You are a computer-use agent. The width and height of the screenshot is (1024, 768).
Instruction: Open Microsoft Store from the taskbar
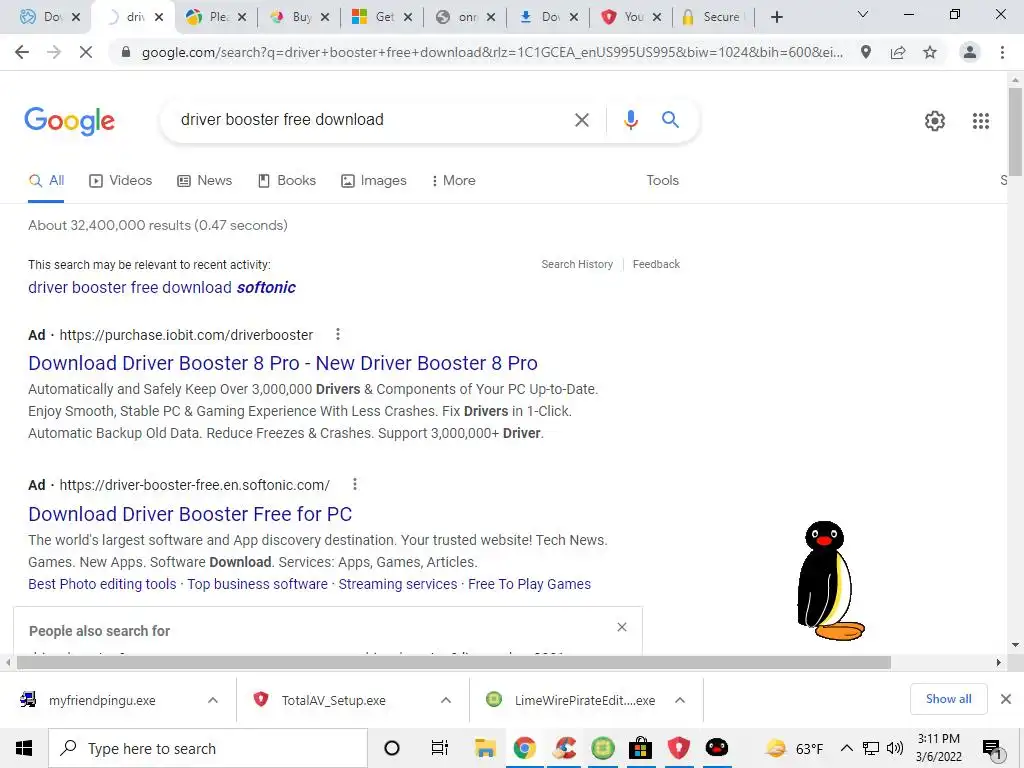click(x=640, y=748)
